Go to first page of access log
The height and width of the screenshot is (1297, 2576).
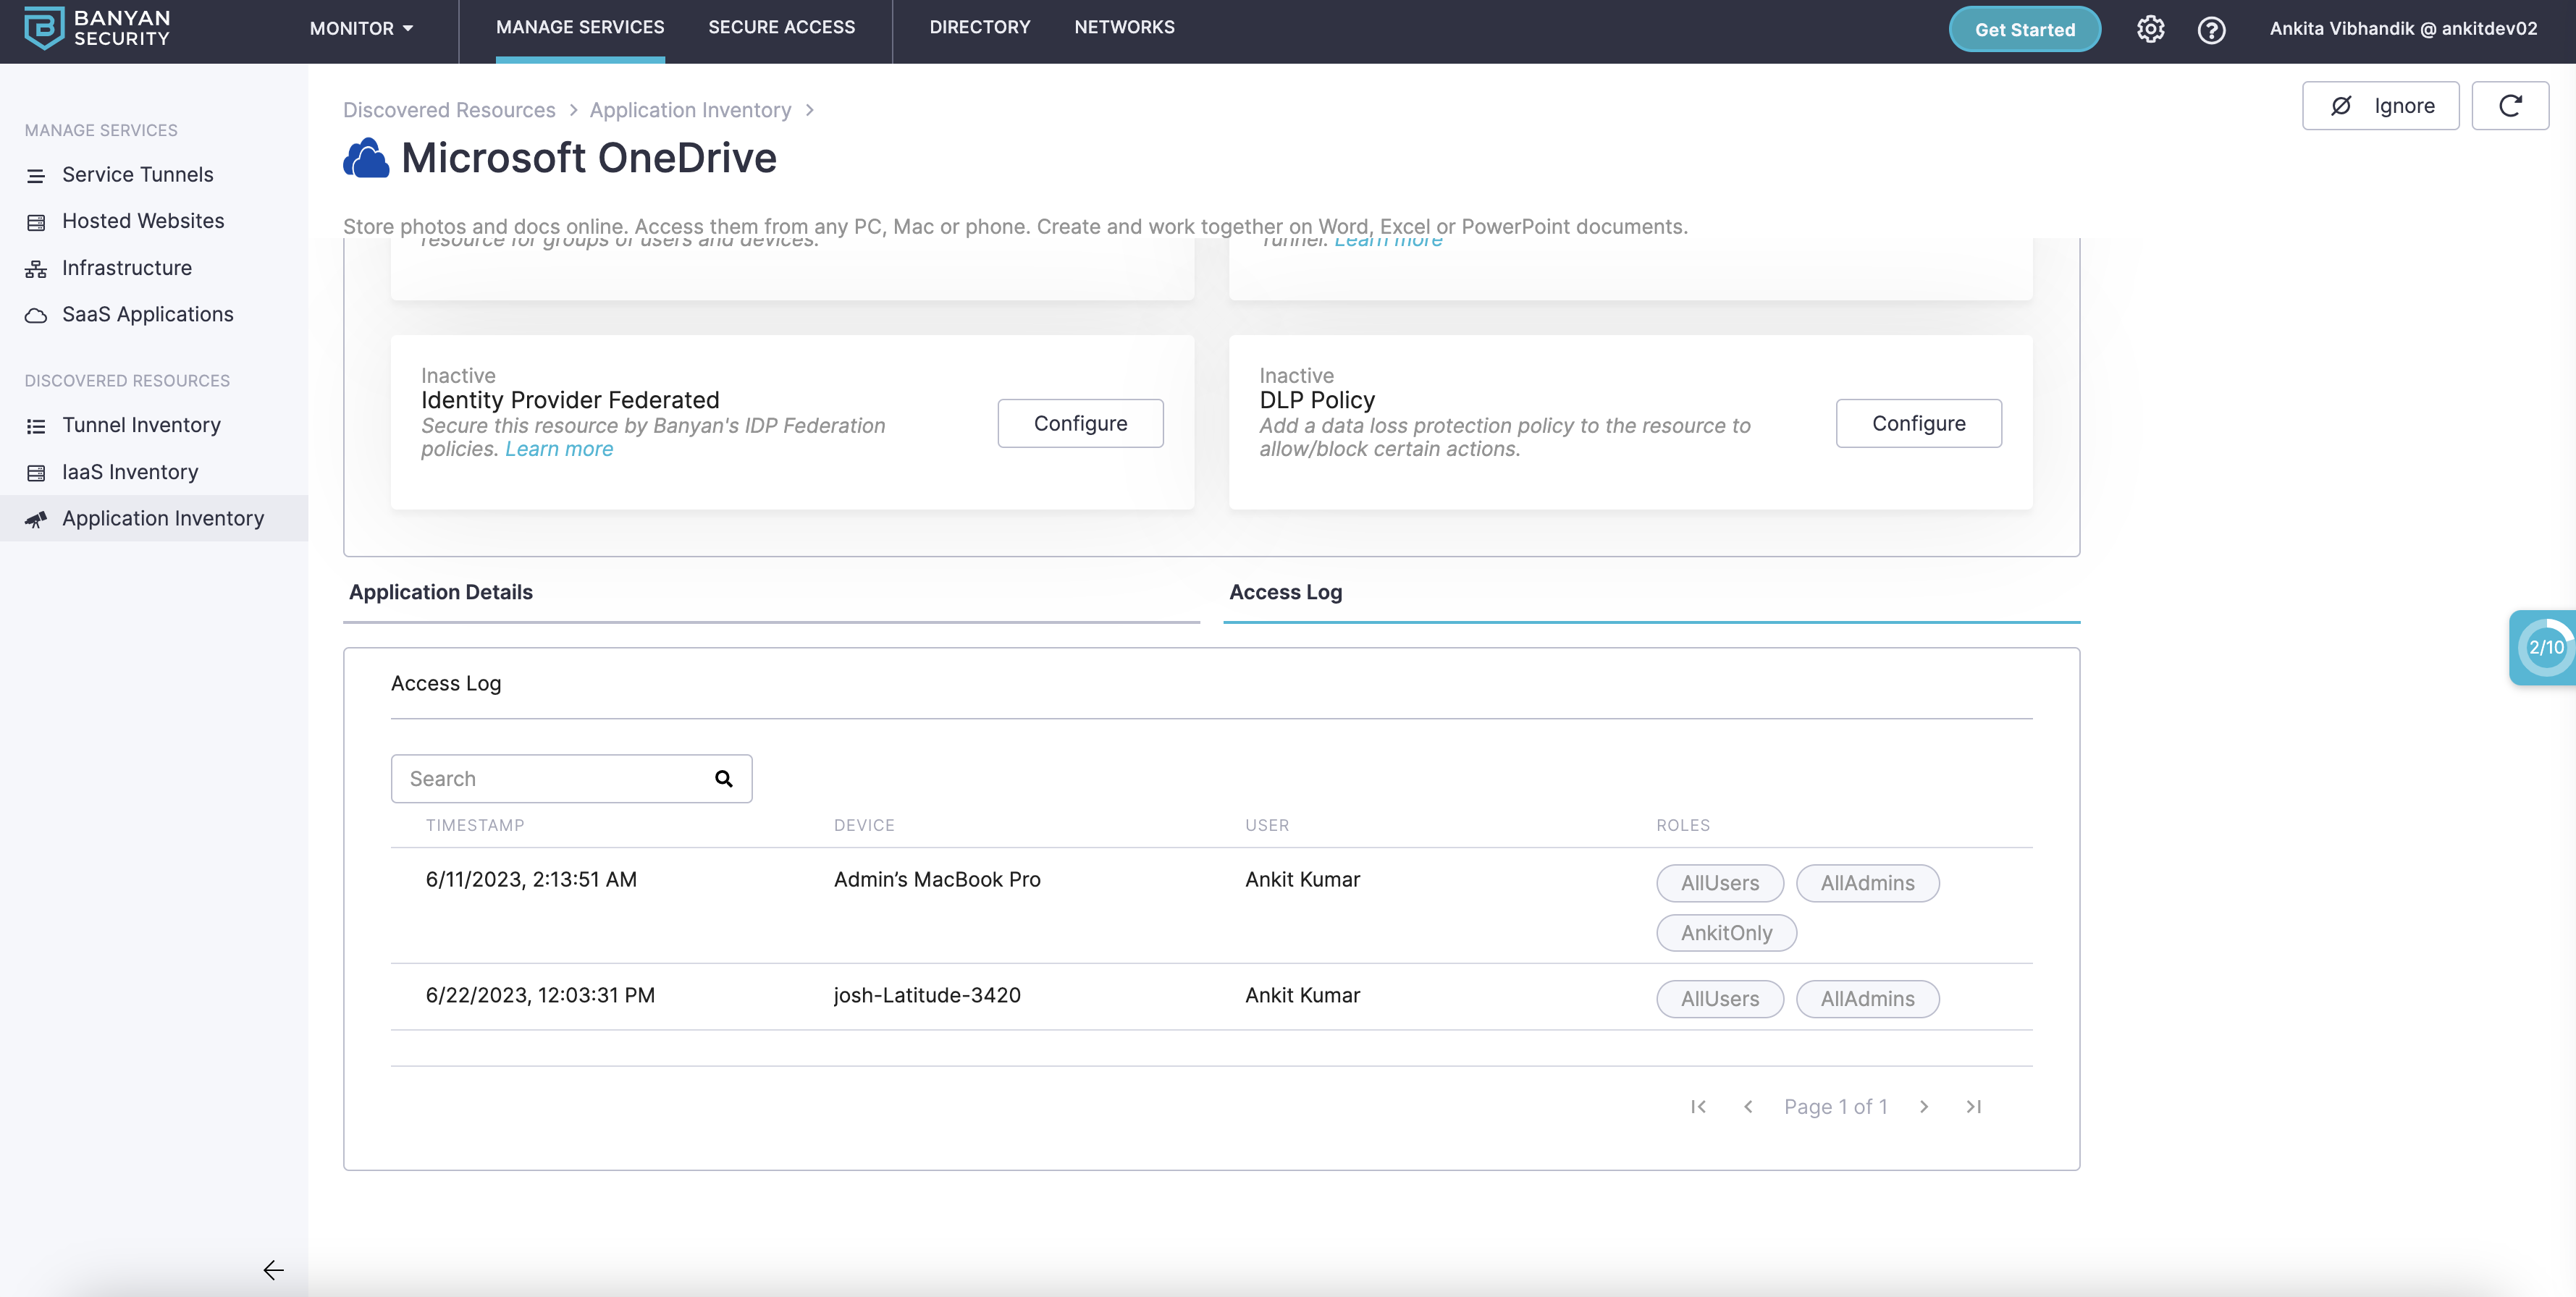[1698, 1107]
